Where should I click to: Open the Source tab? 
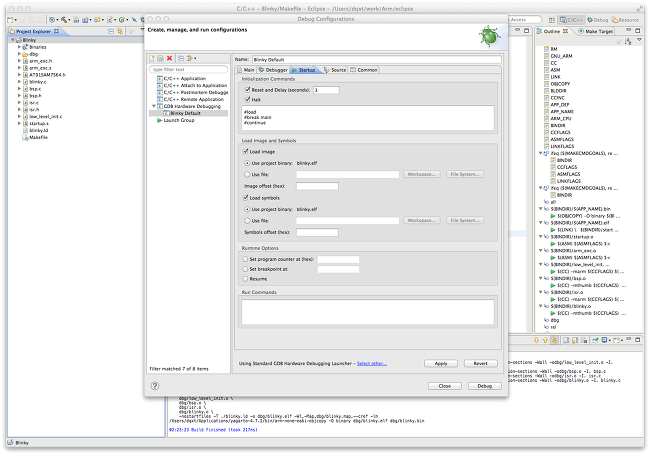(335, 70)
